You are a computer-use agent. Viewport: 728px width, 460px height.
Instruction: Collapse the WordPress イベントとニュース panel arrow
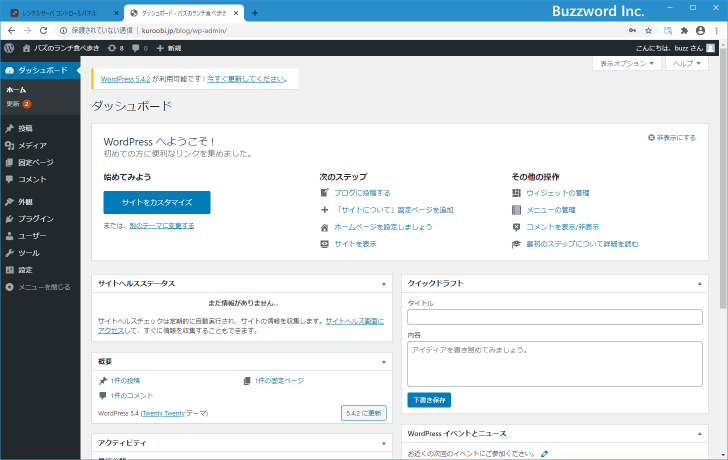tap(699, 434)
